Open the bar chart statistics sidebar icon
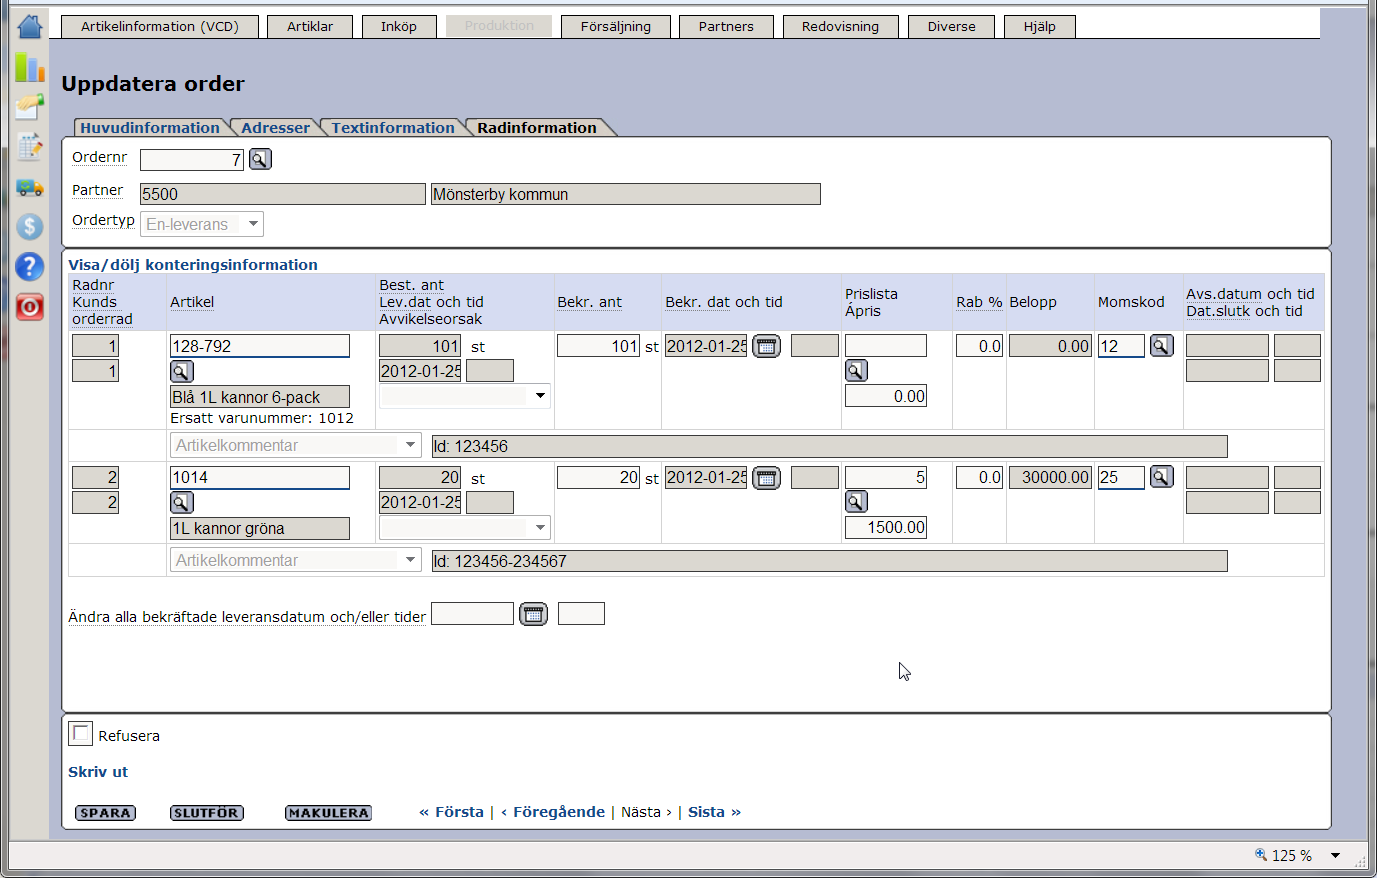Viewport: 1377px width, 878px height. pos(30,67)
